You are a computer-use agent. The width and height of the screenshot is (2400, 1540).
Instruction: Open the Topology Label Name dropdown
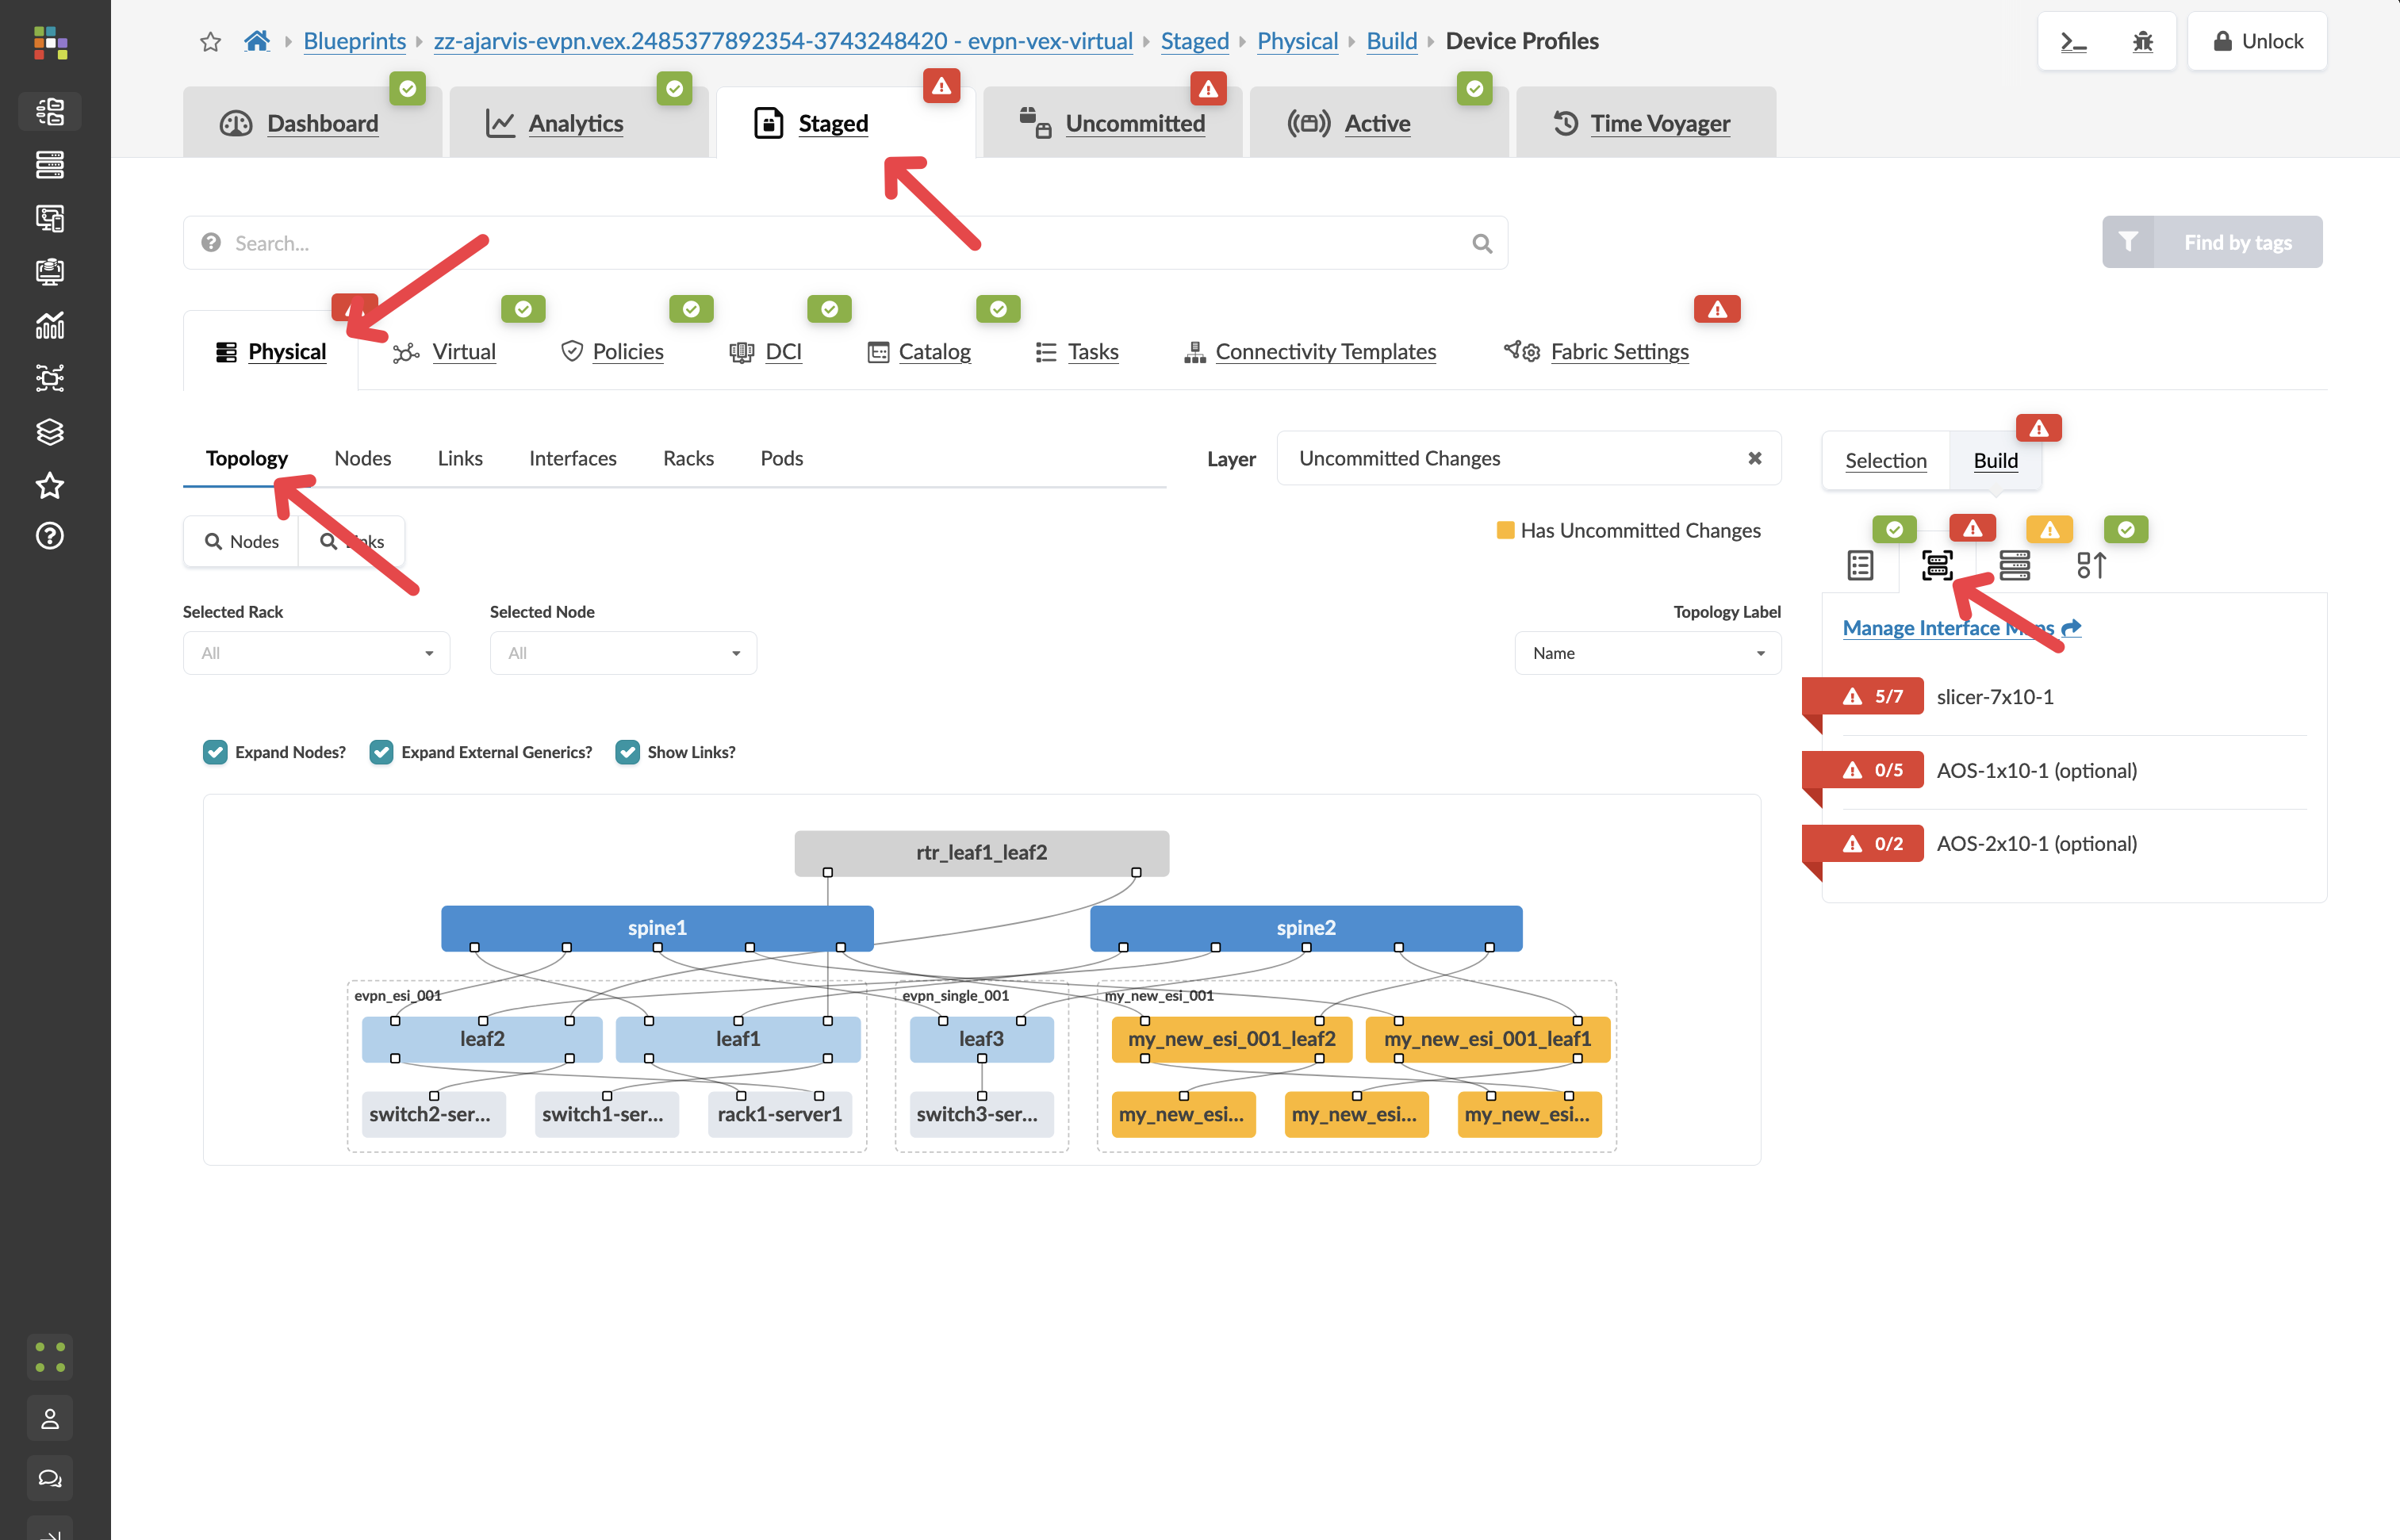[1647, 652]
